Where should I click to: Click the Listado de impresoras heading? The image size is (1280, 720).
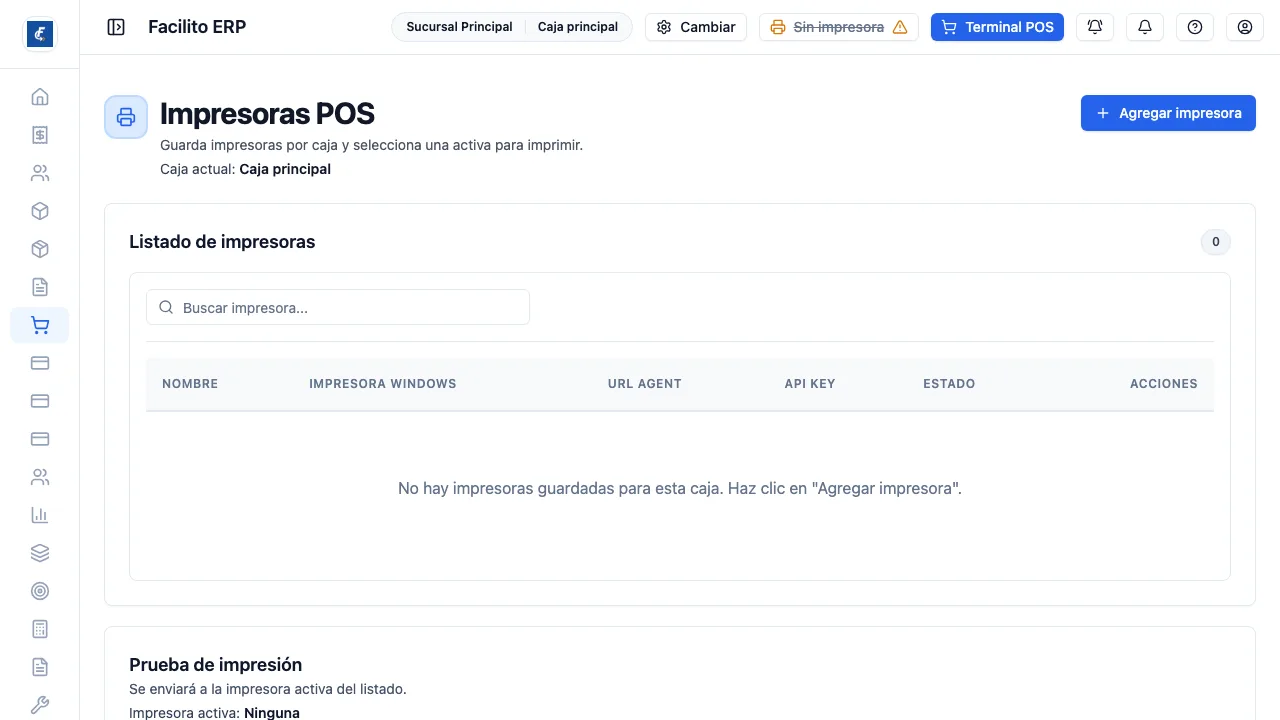point(222,242)
